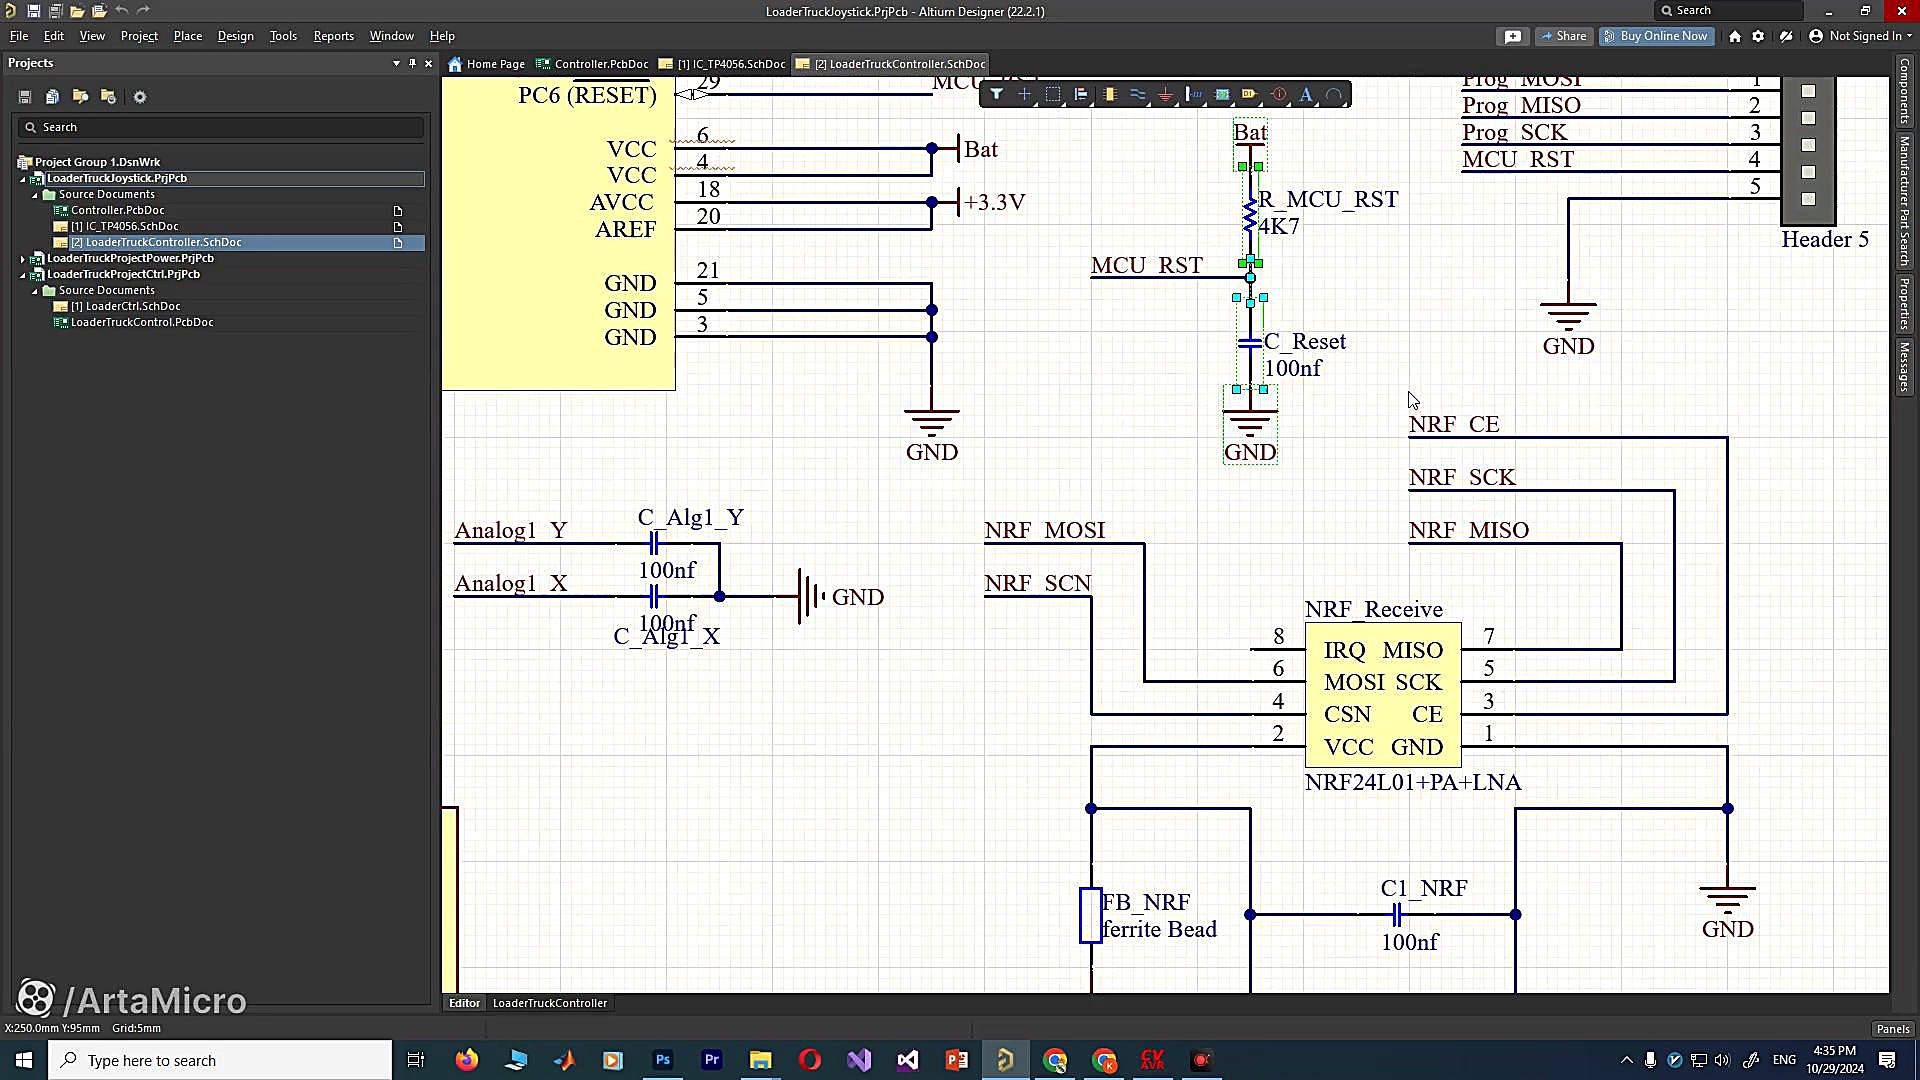Image resolution: width=1920 pixels, height=1080 pixels.
Task: Click the Windows Start button
Action: 24,1060
